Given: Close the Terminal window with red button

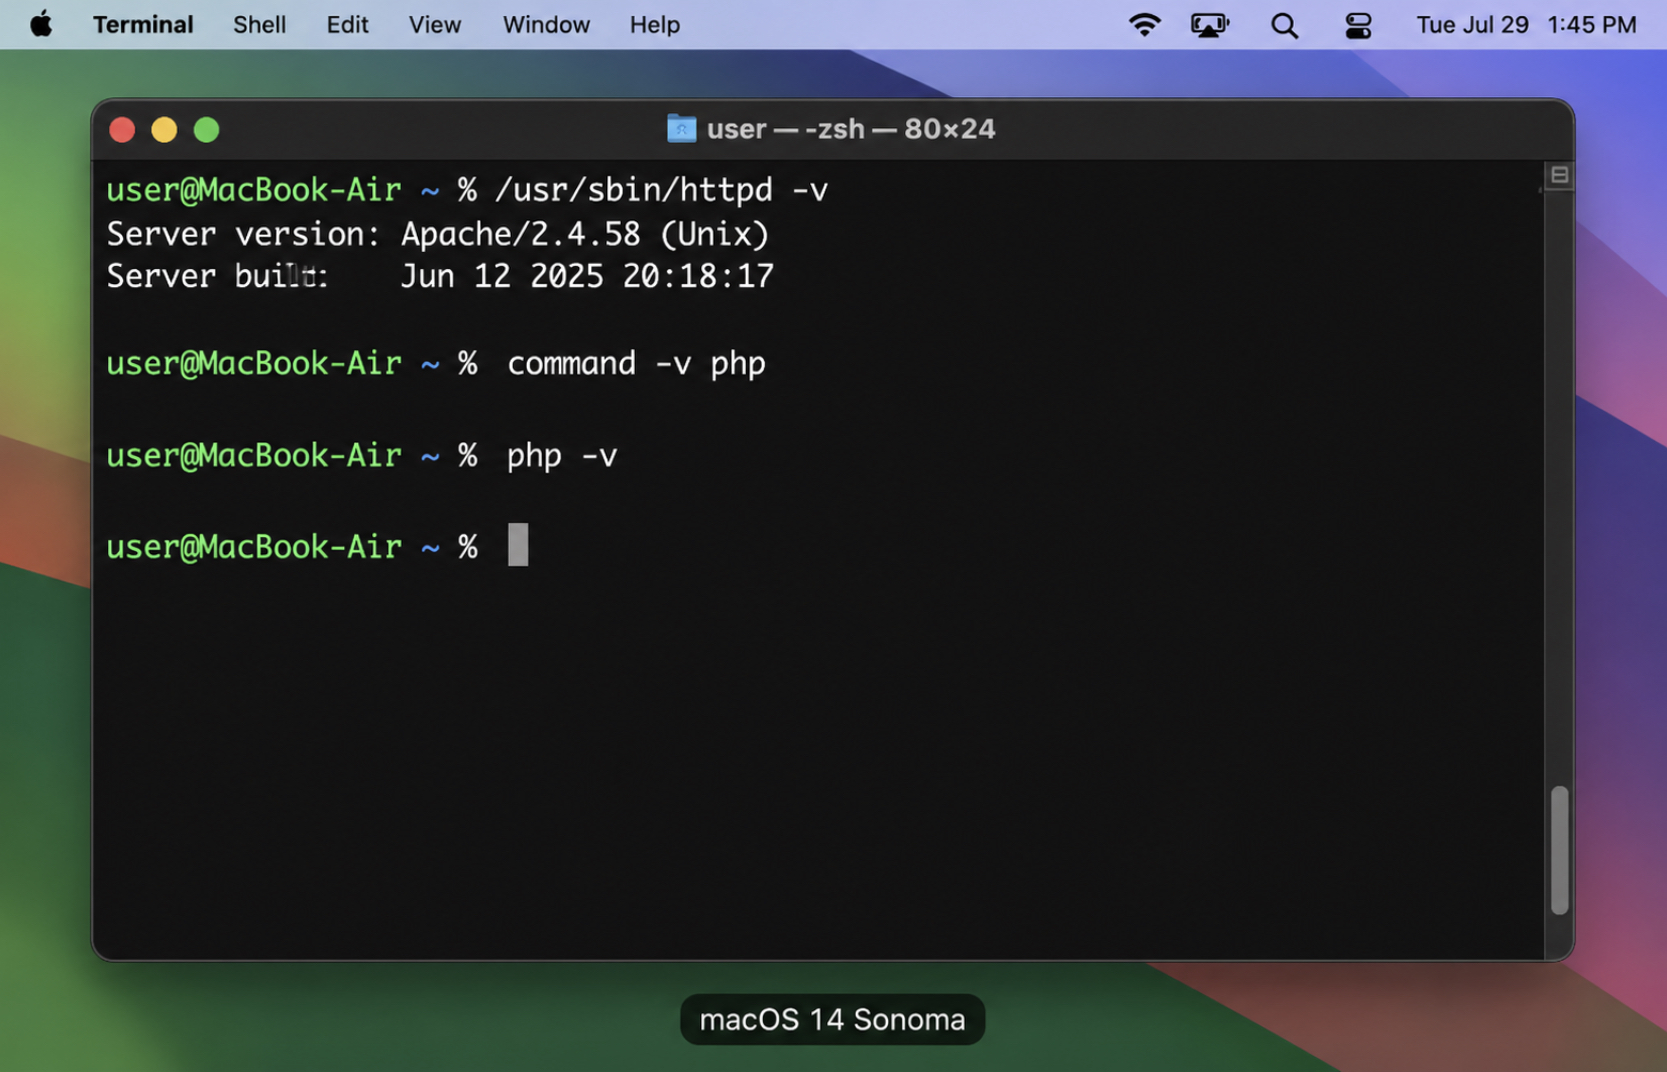Looking at the screenshot, I should [x=122, y=130].
